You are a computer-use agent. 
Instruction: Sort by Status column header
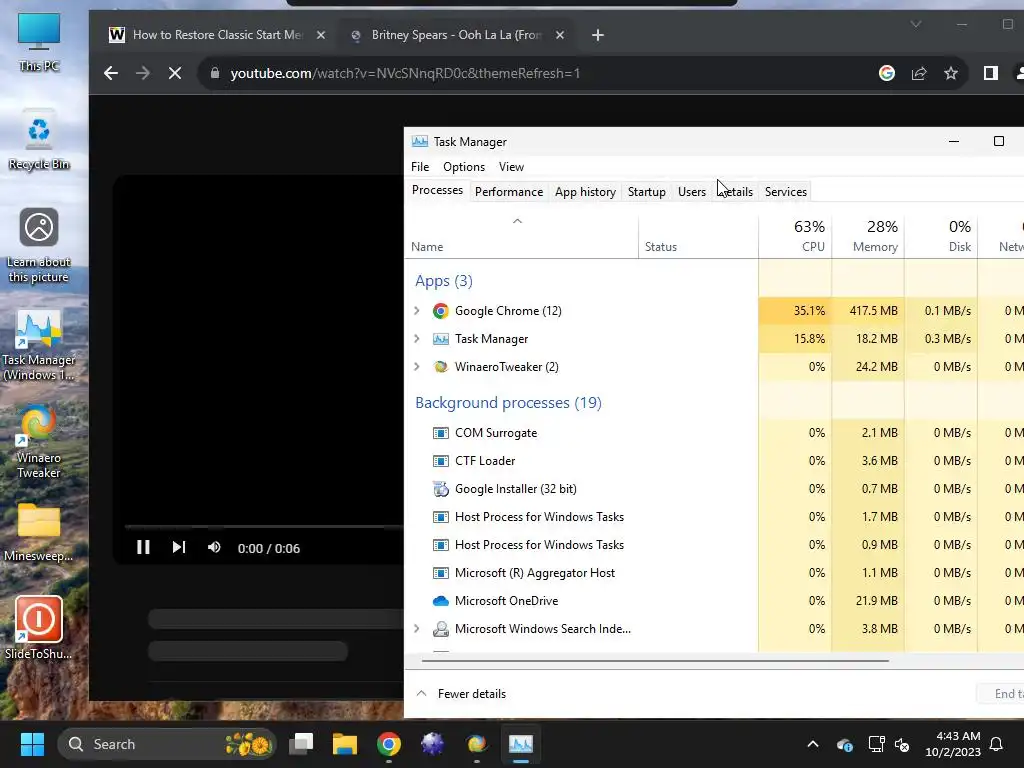pyautogui.click(x=698, y=236)
